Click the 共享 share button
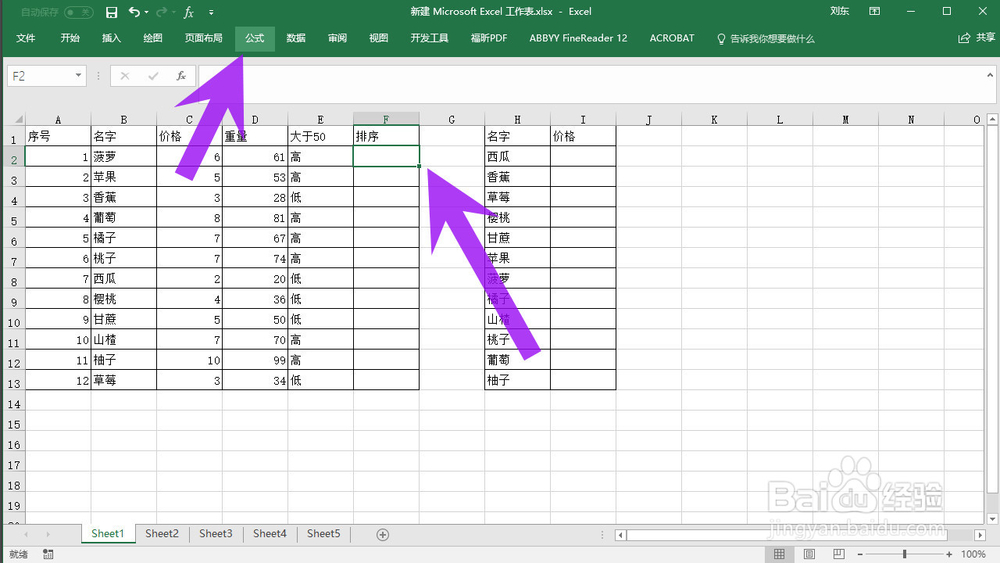The image size is (1000, 563). 977,38
